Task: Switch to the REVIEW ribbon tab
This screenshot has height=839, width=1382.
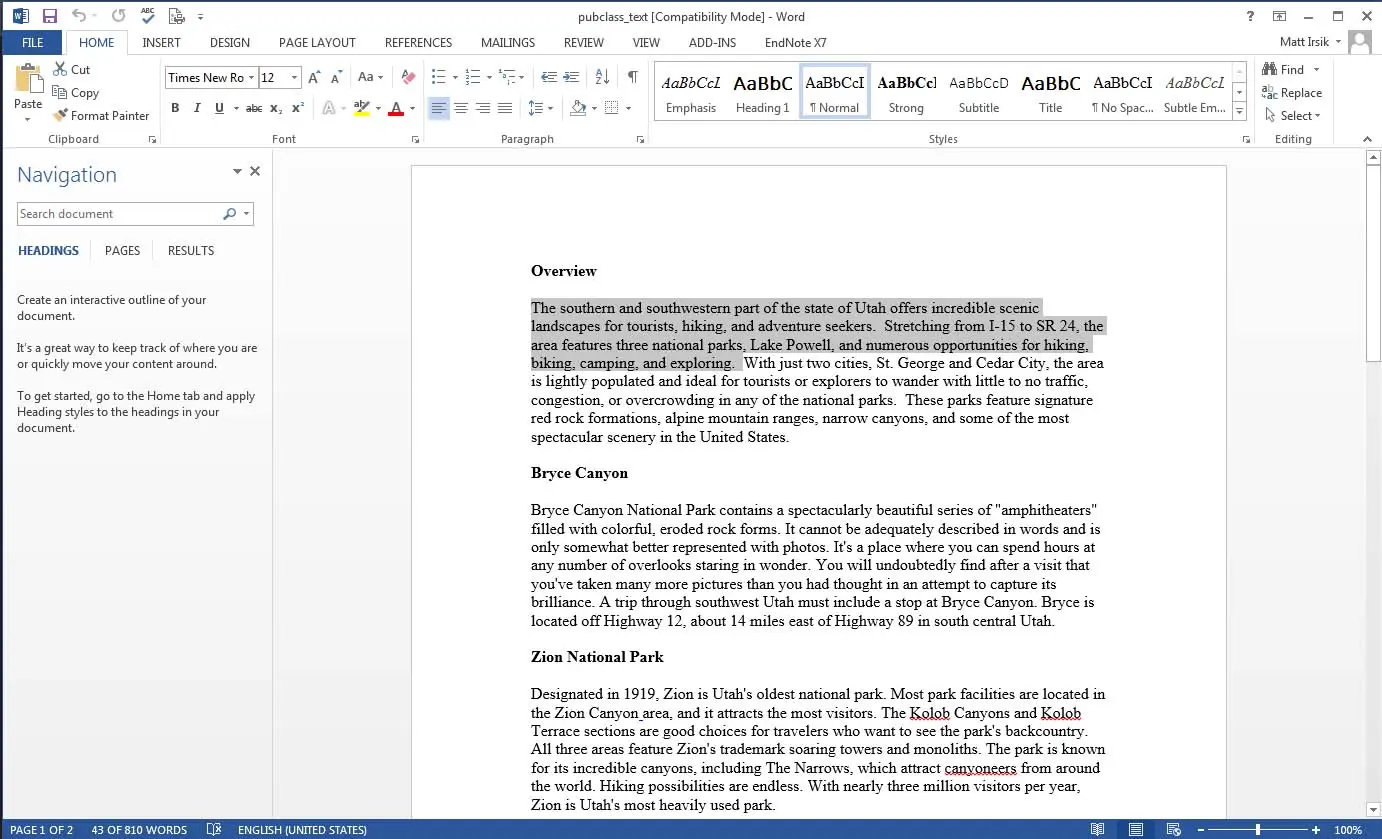Action: [583, 42]
